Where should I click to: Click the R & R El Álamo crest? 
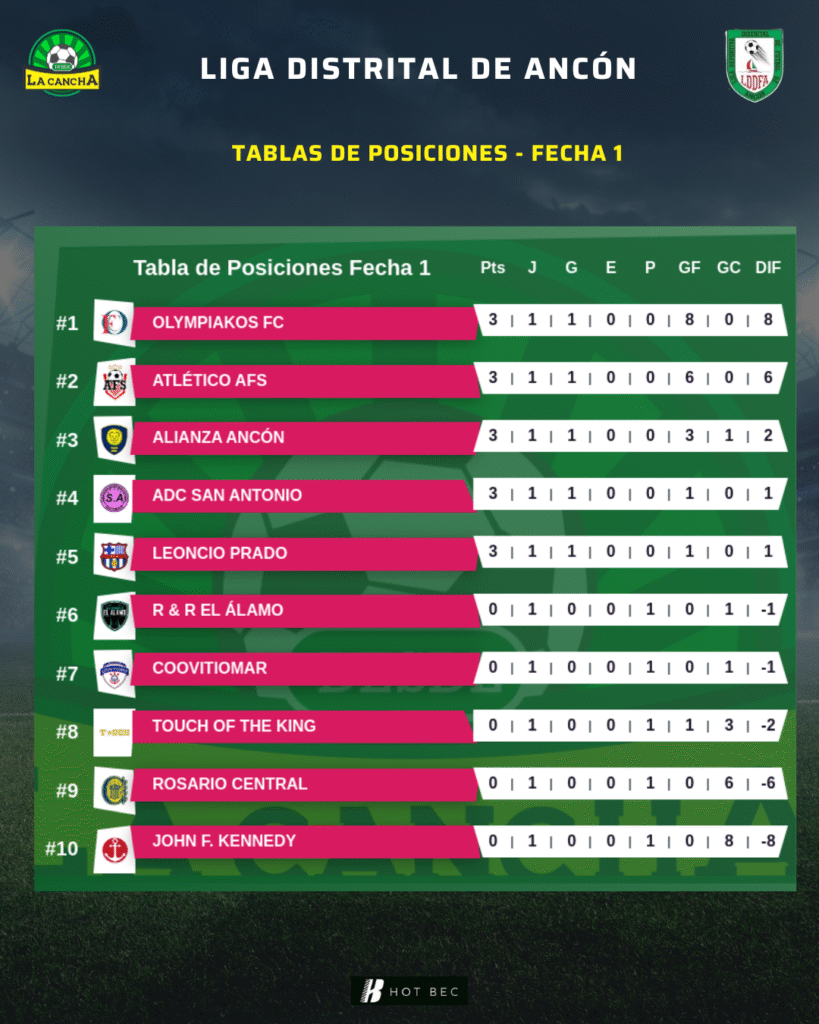click(x=114, y=612)
